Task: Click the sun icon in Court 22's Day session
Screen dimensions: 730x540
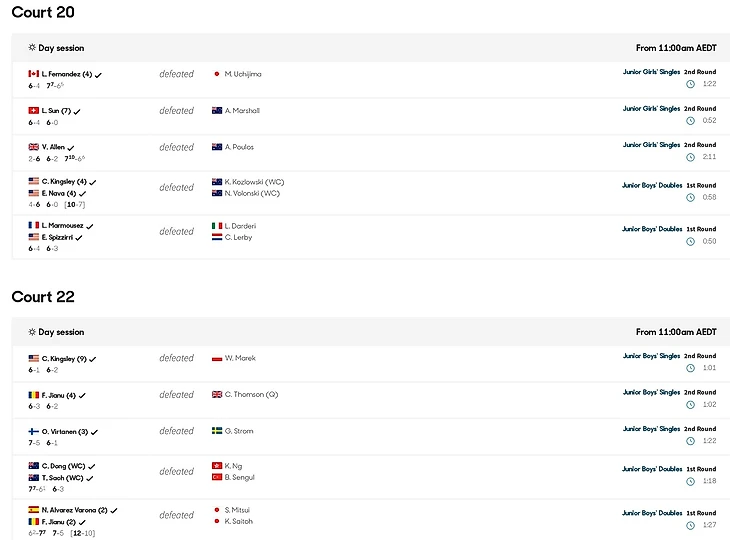Action: (x=32, y=332)
